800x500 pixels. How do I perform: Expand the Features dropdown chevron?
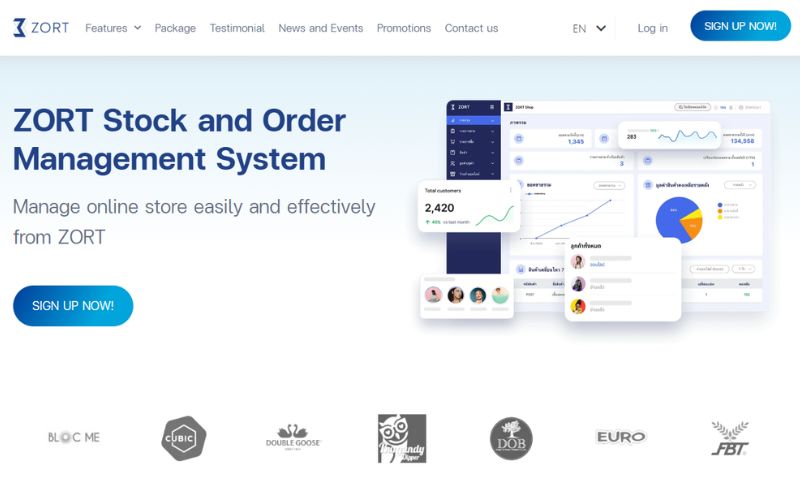137,28
